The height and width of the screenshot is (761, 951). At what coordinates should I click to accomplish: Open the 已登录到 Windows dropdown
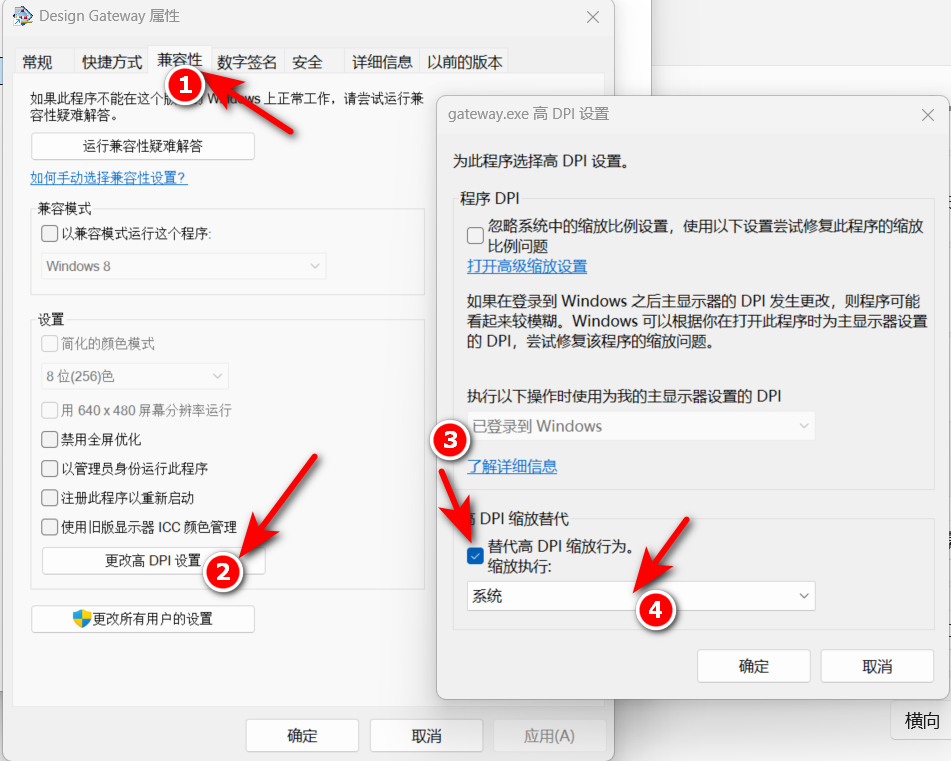click(641, 426)
